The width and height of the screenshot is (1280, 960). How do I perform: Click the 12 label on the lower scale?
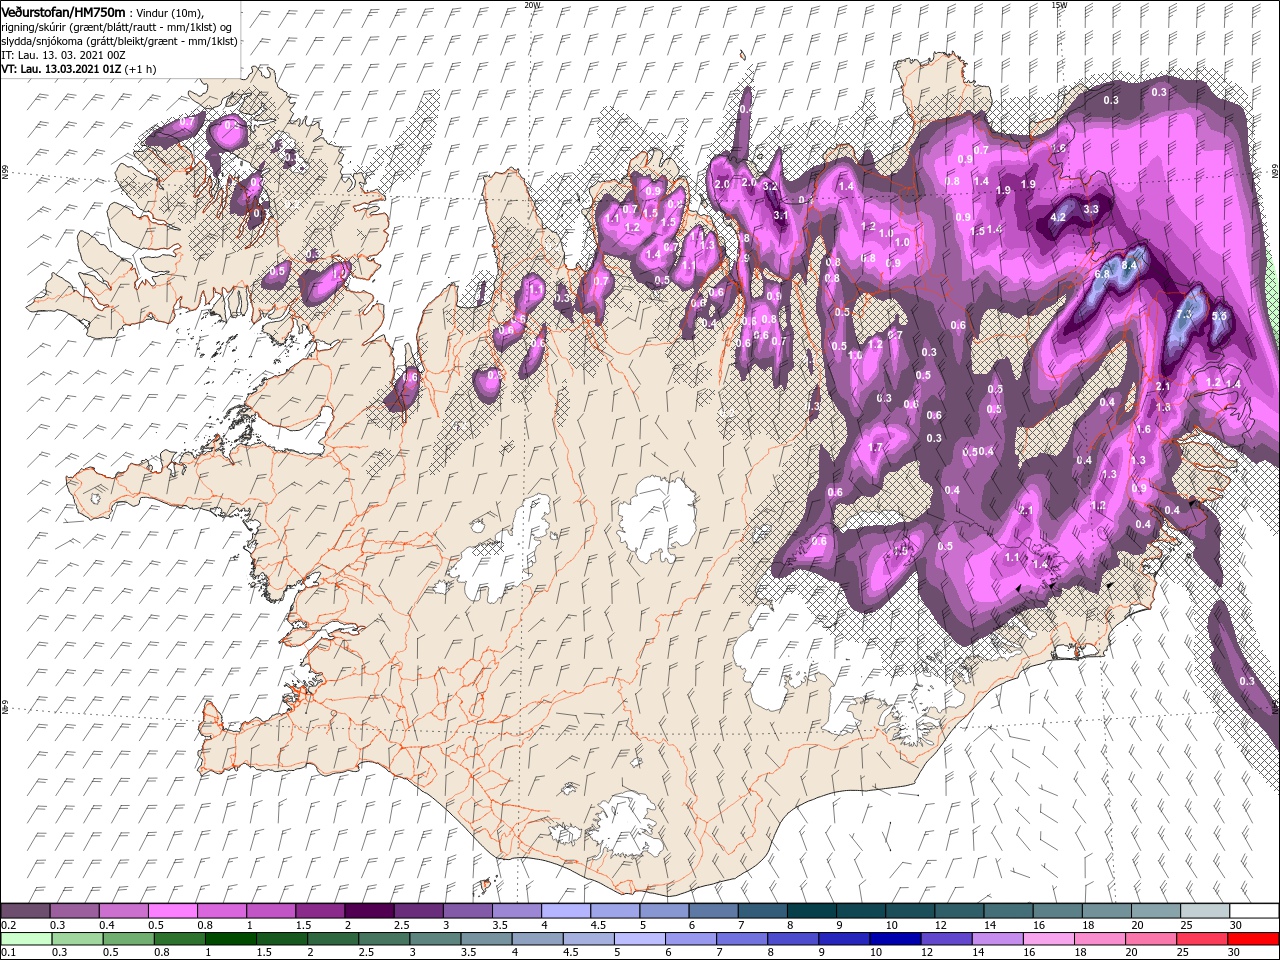929,953
